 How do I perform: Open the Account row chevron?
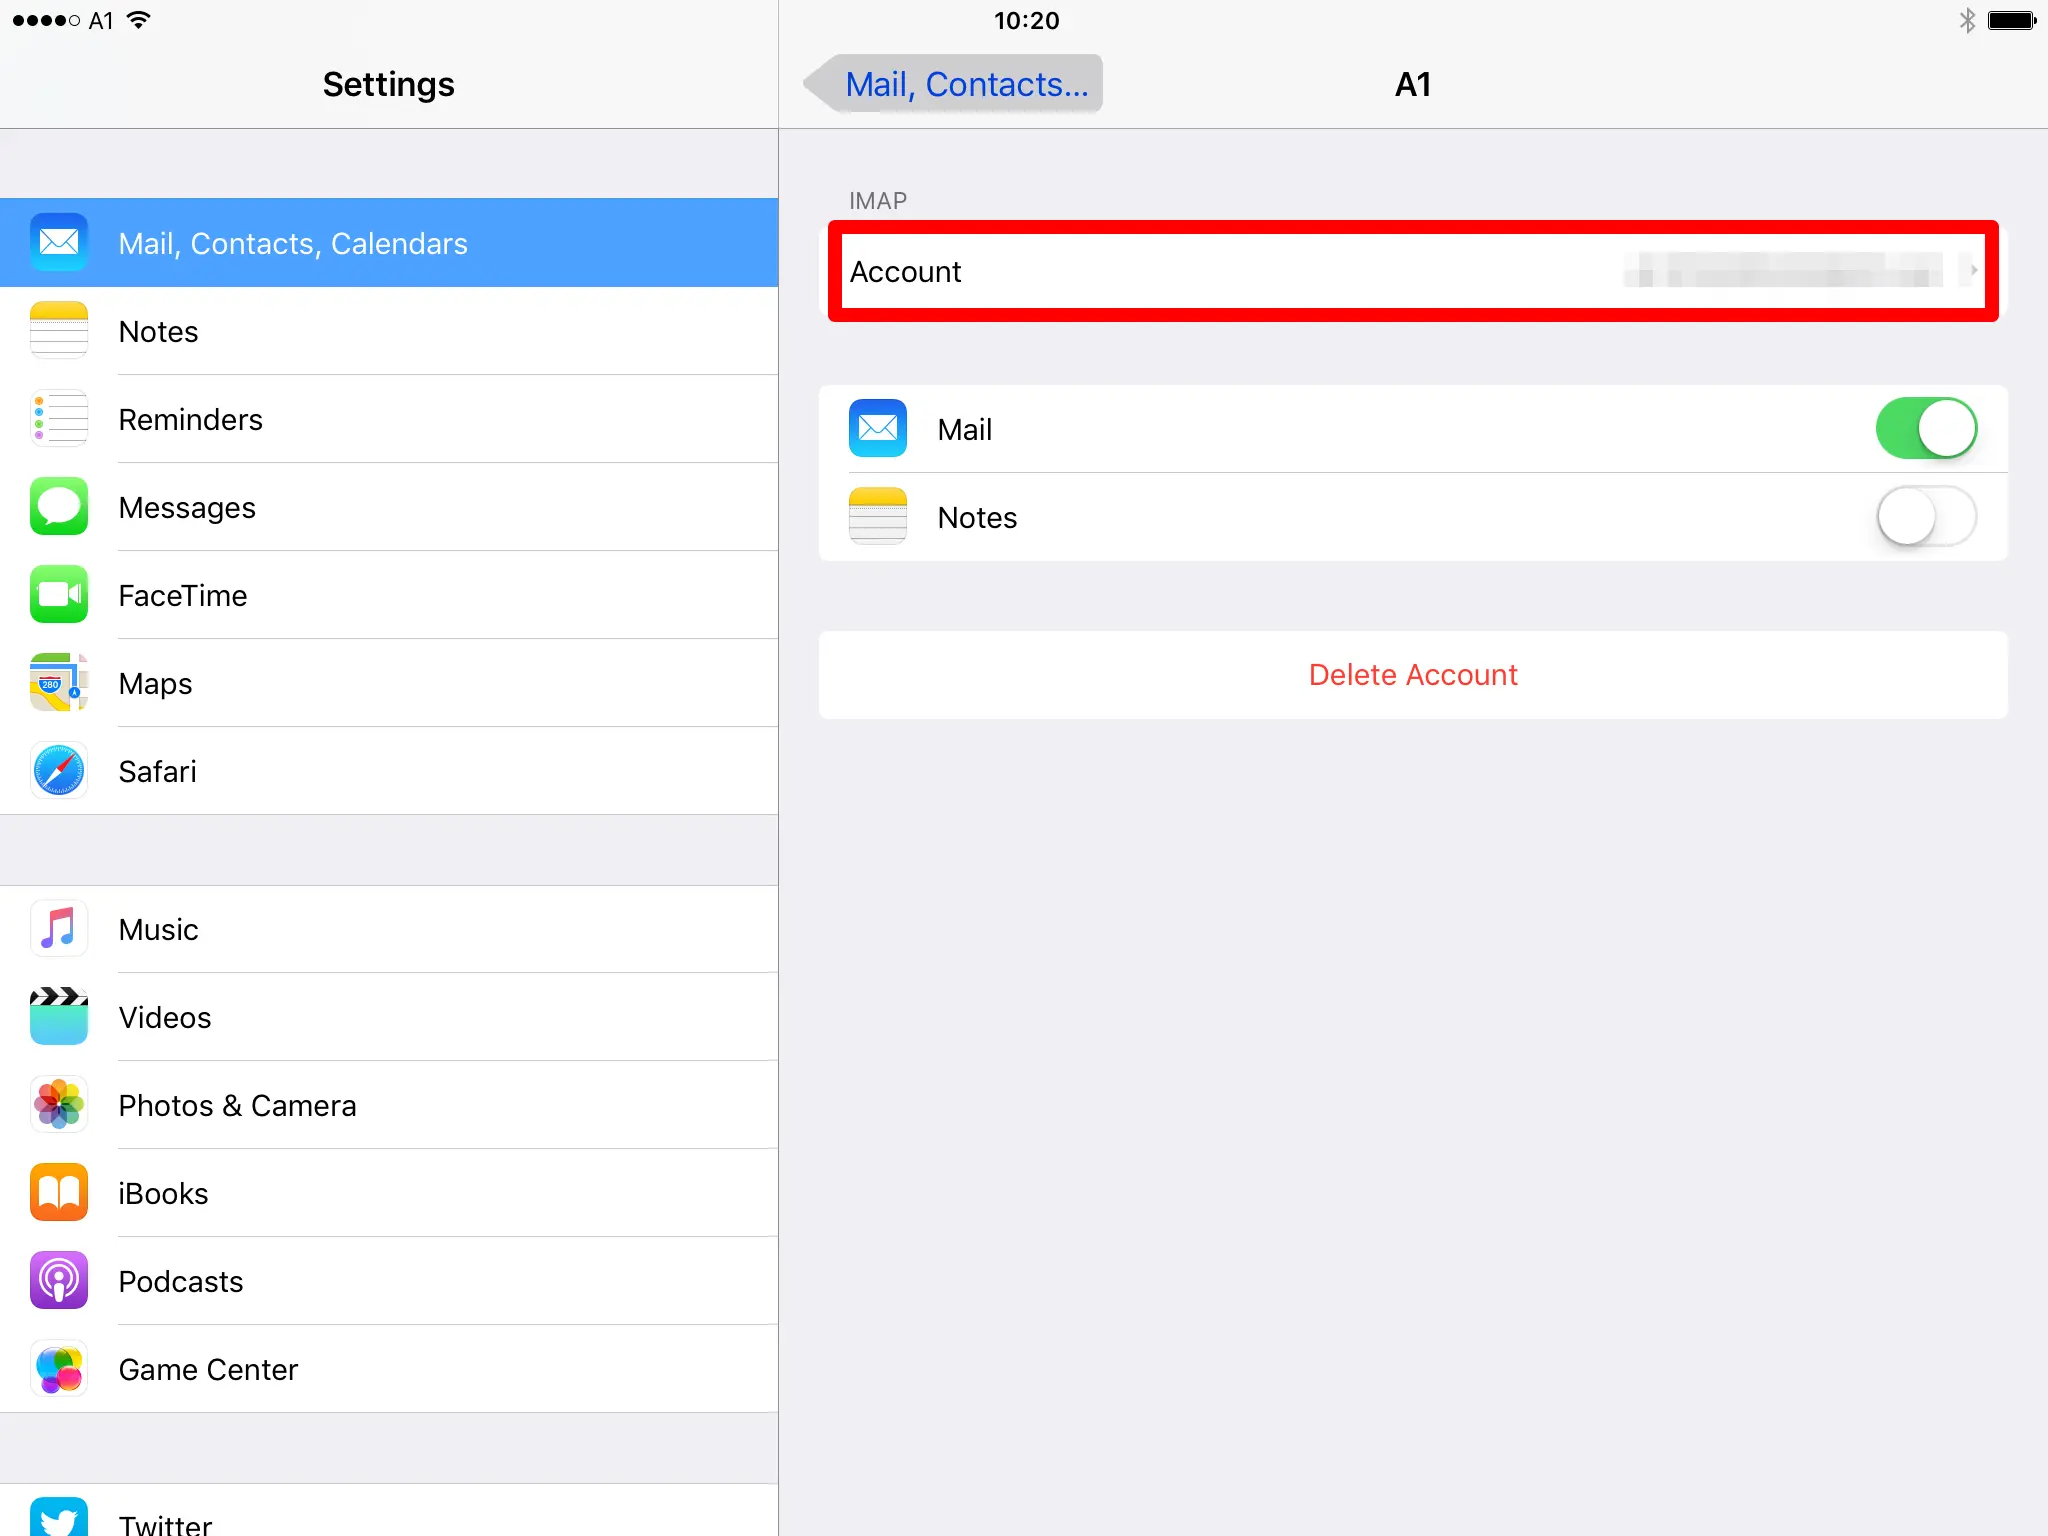(1973, 271)
